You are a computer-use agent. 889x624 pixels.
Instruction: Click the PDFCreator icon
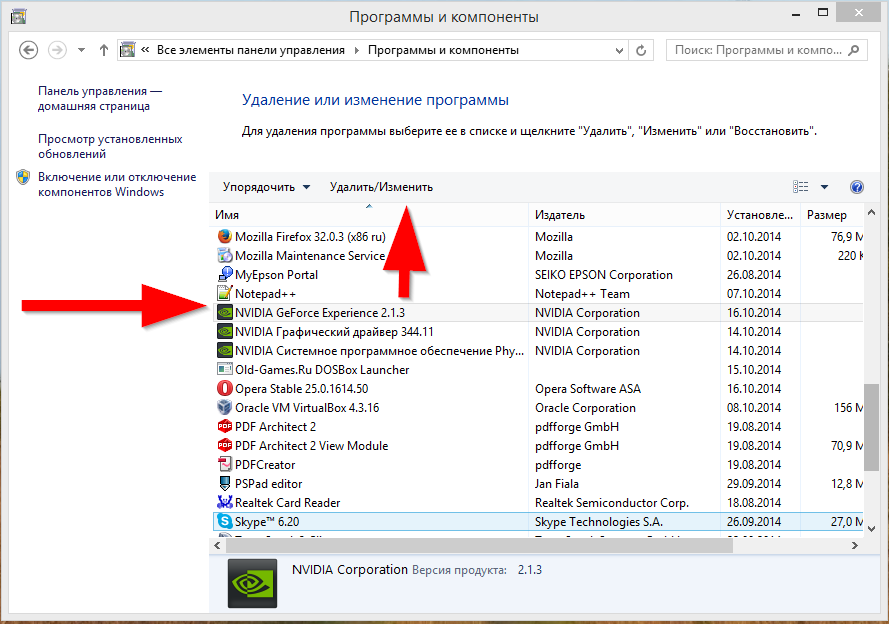click(225, 465)
